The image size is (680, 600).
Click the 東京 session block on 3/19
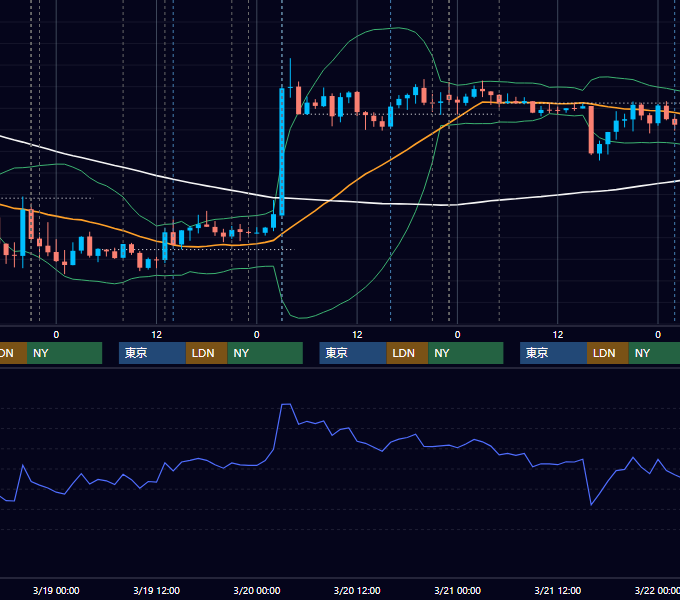click(x=152, y=353)
